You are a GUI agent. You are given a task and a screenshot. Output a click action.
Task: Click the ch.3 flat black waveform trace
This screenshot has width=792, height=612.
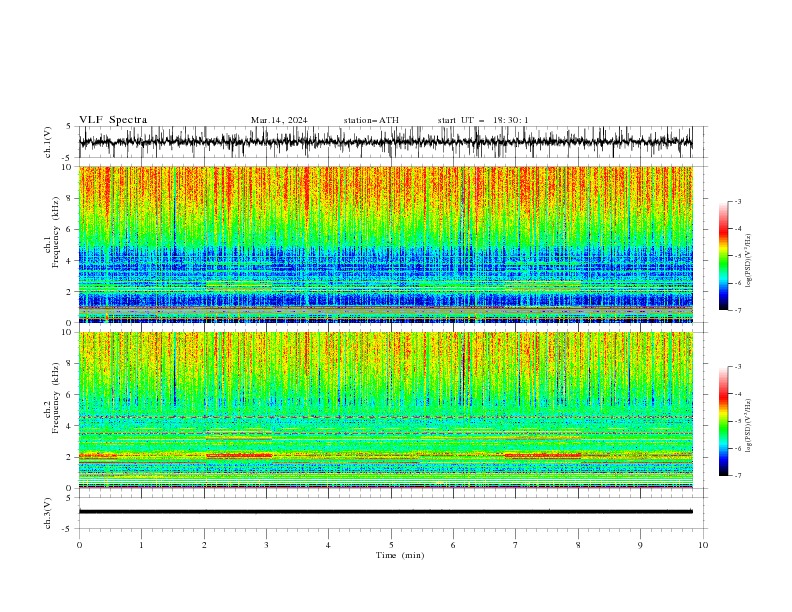[x=385, y=512]
